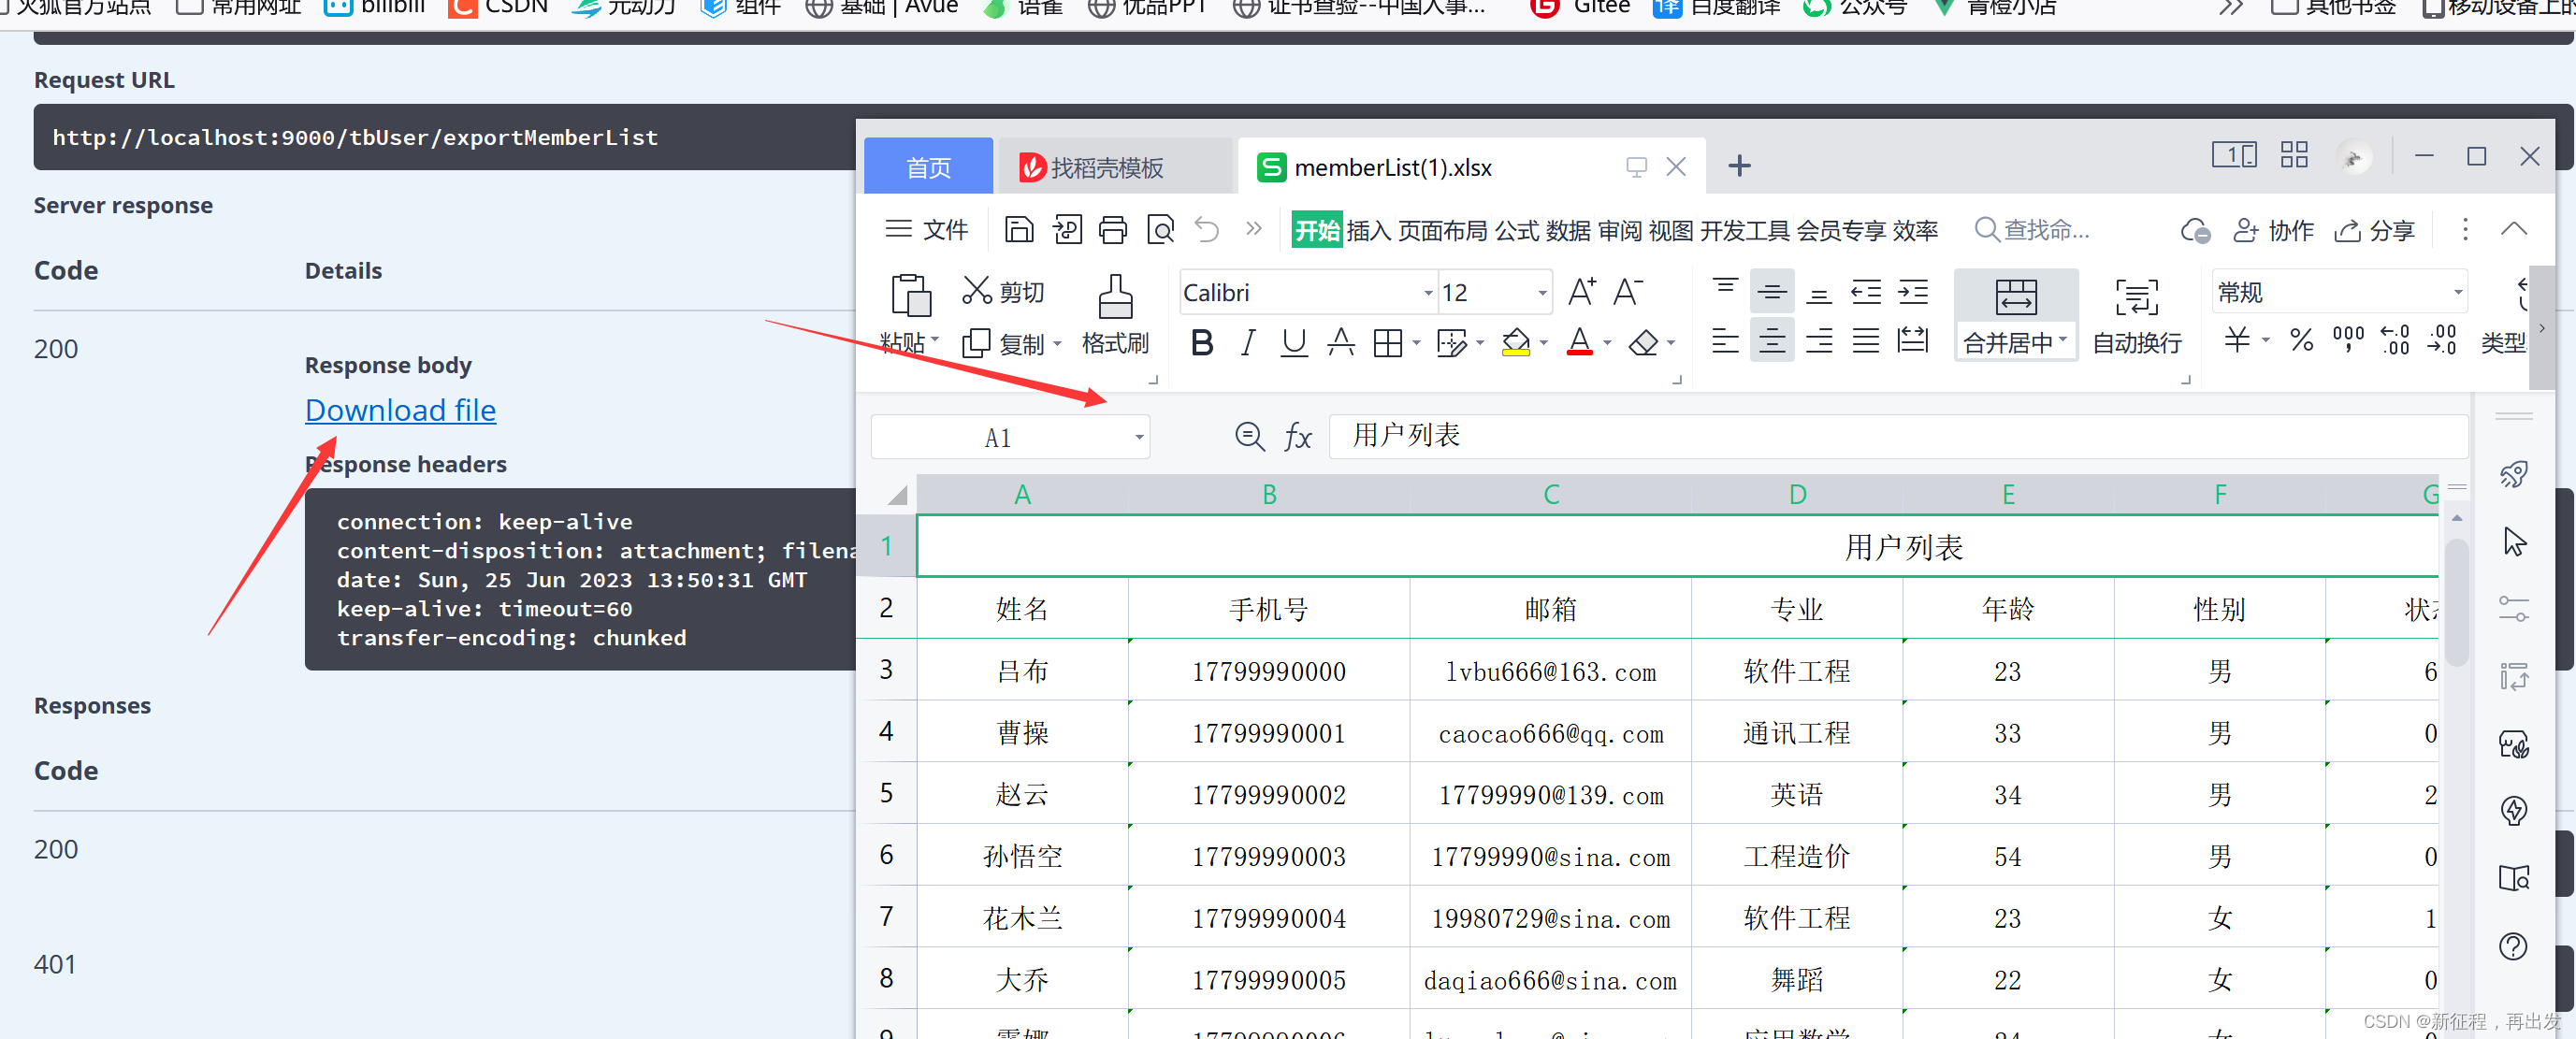Click the Paste clipboard icon

(910, 295)
